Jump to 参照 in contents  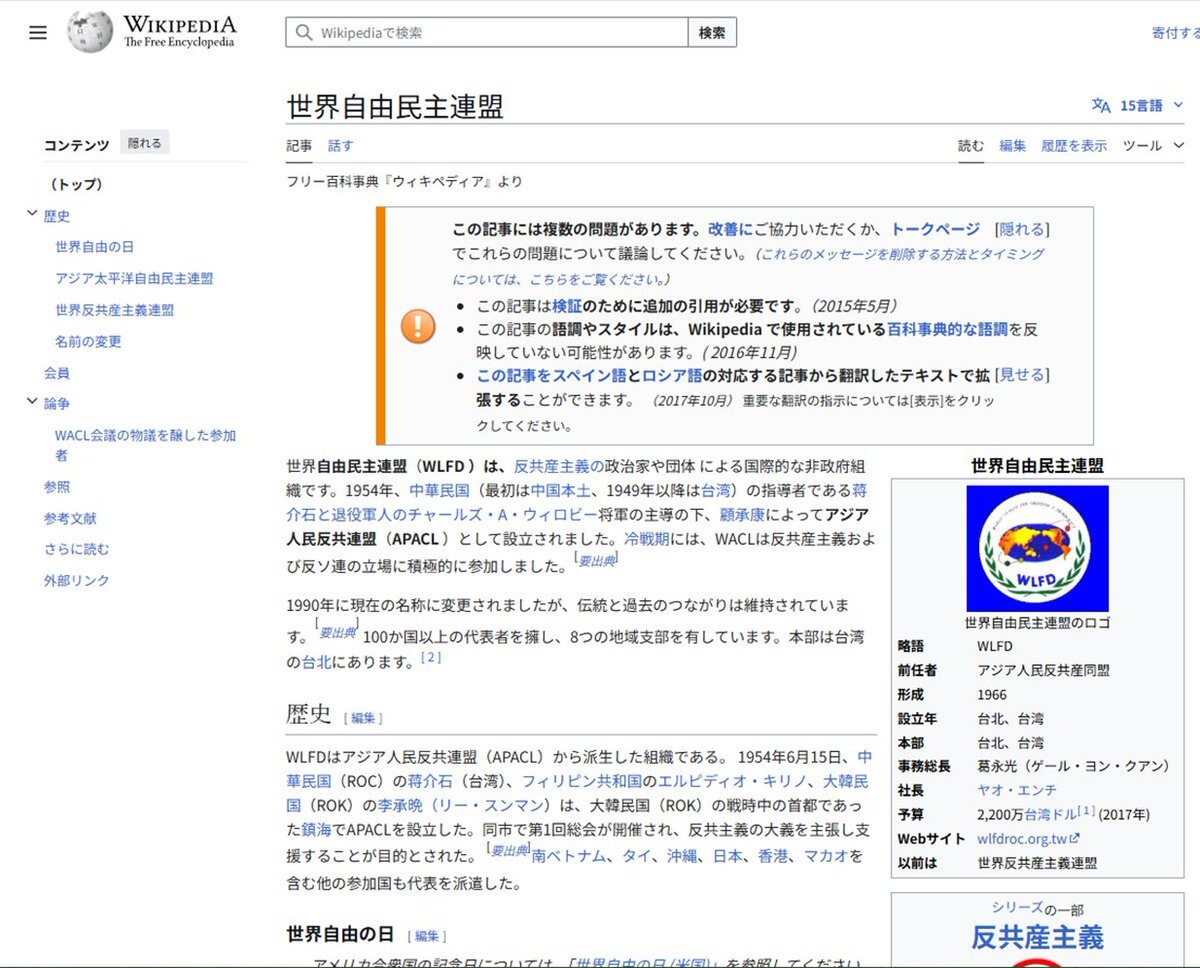57,487
